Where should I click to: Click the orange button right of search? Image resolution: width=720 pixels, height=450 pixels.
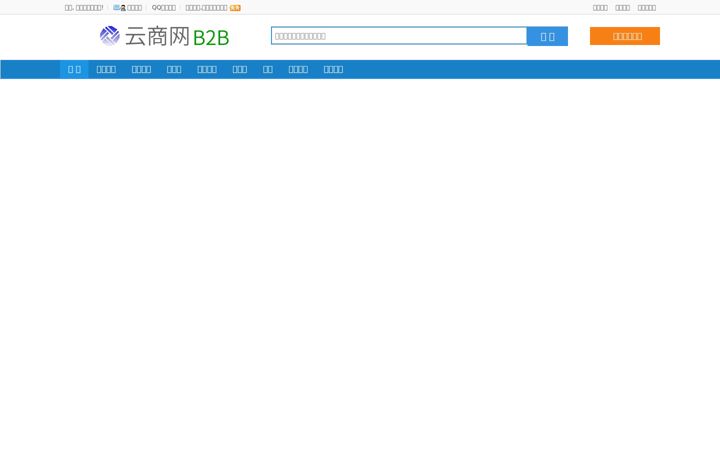625,36
